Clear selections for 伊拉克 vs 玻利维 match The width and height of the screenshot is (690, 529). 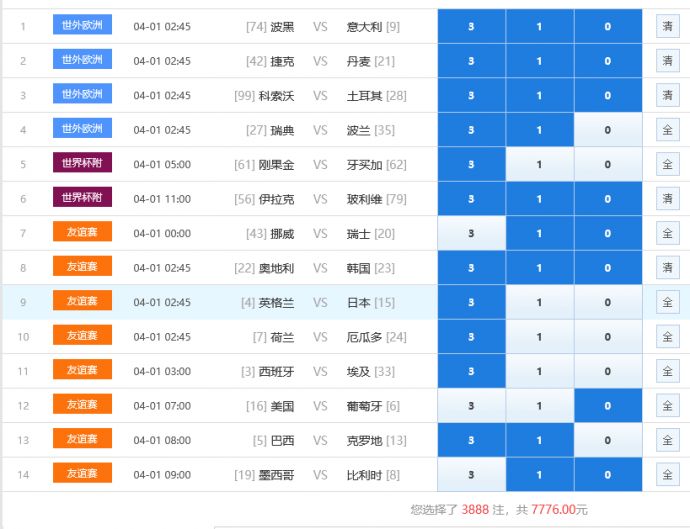tap(667, 199)
